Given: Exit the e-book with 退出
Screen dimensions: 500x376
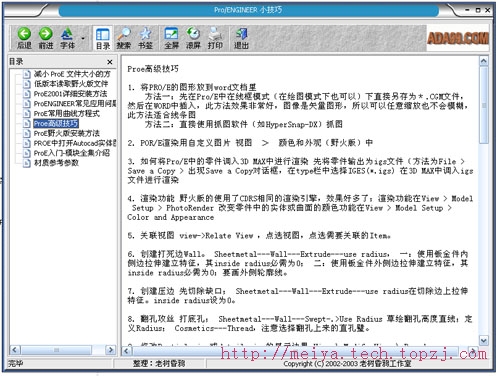Looking at the screenshot, I should pos(241,38).
